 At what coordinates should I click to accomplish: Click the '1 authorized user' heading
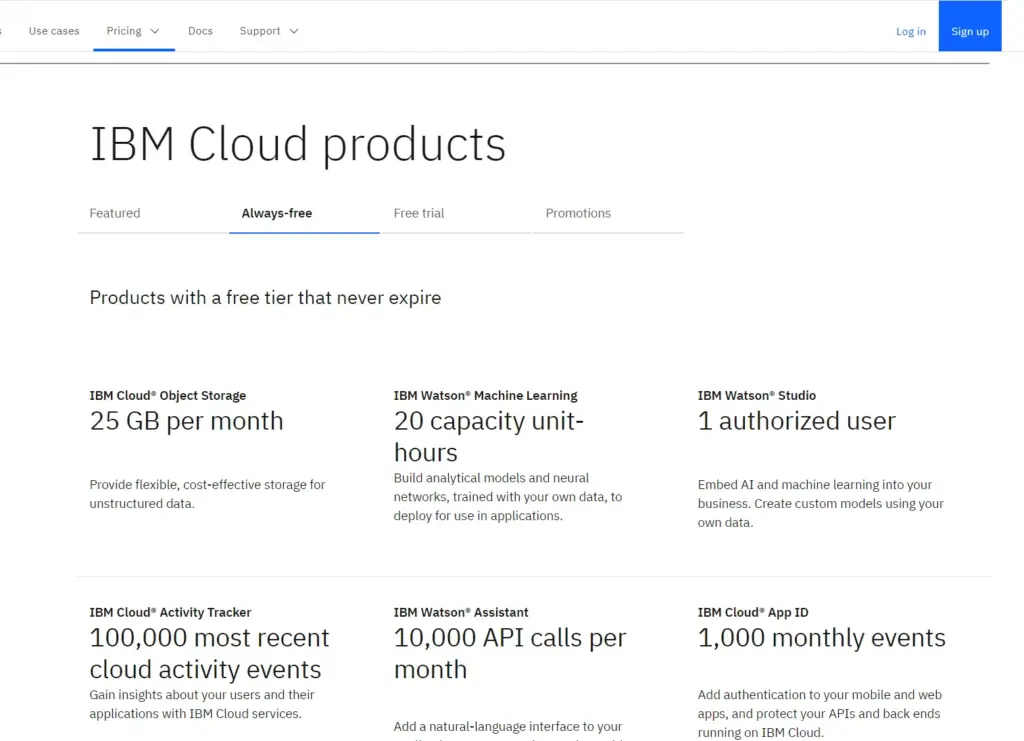[x=797, y=421]
